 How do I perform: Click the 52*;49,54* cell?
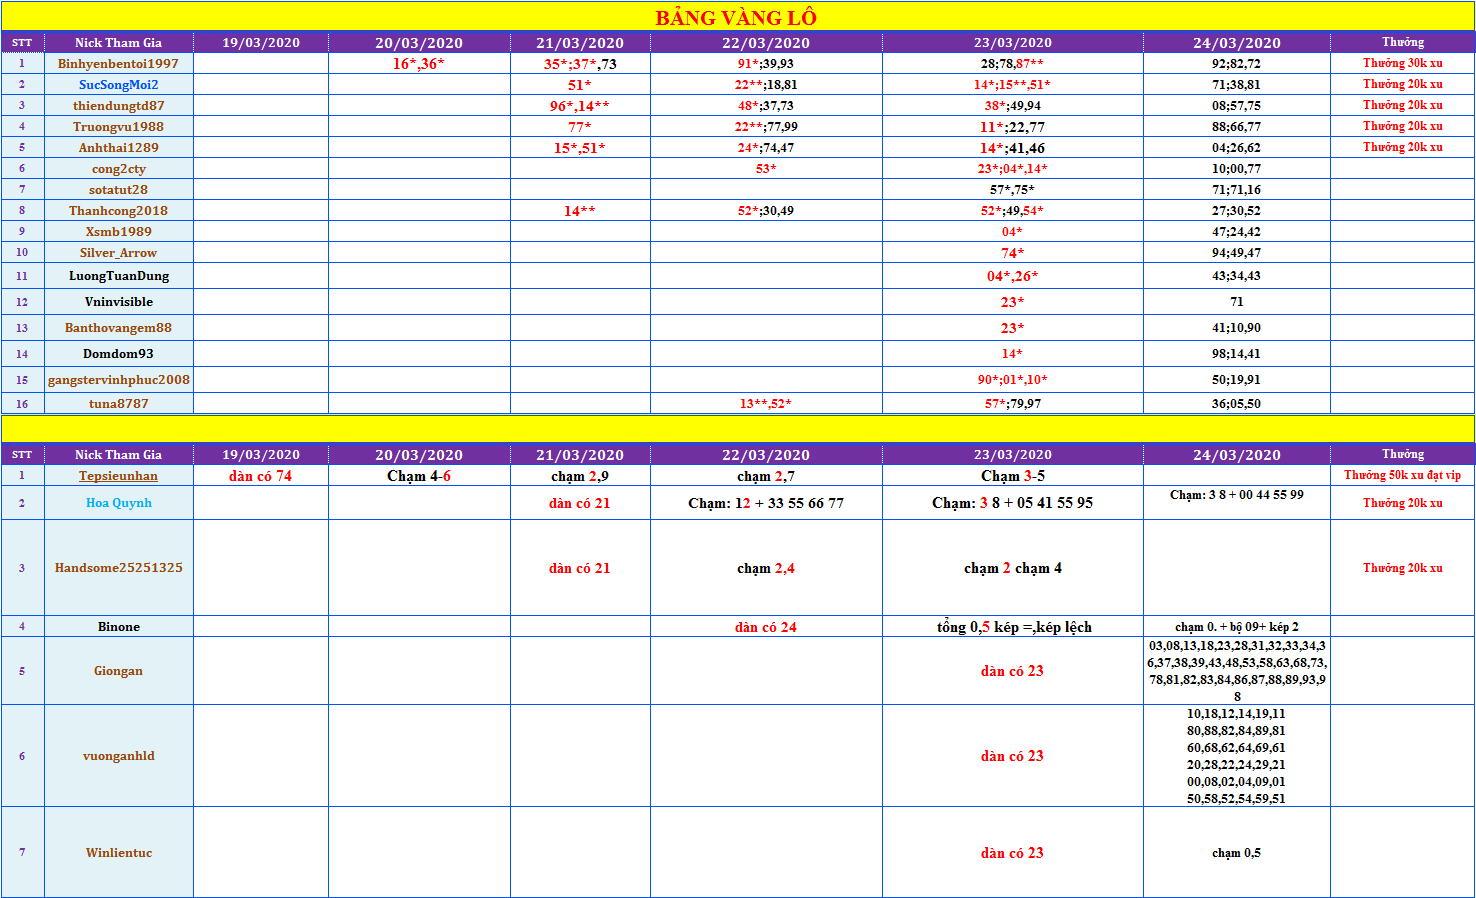1012,210
